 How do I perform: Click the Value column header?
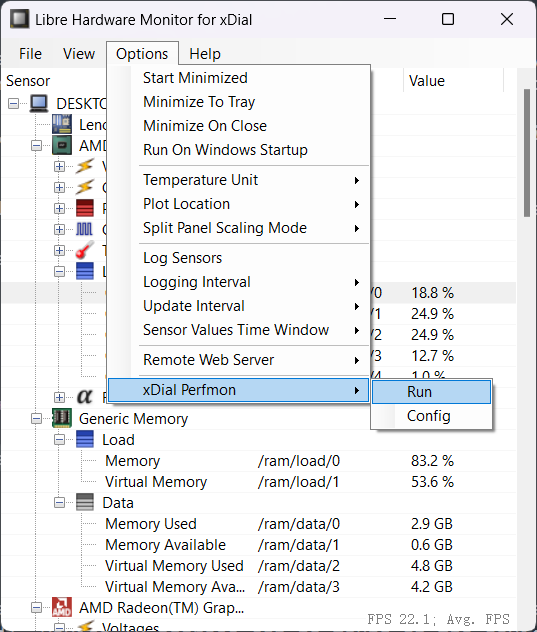427,81
